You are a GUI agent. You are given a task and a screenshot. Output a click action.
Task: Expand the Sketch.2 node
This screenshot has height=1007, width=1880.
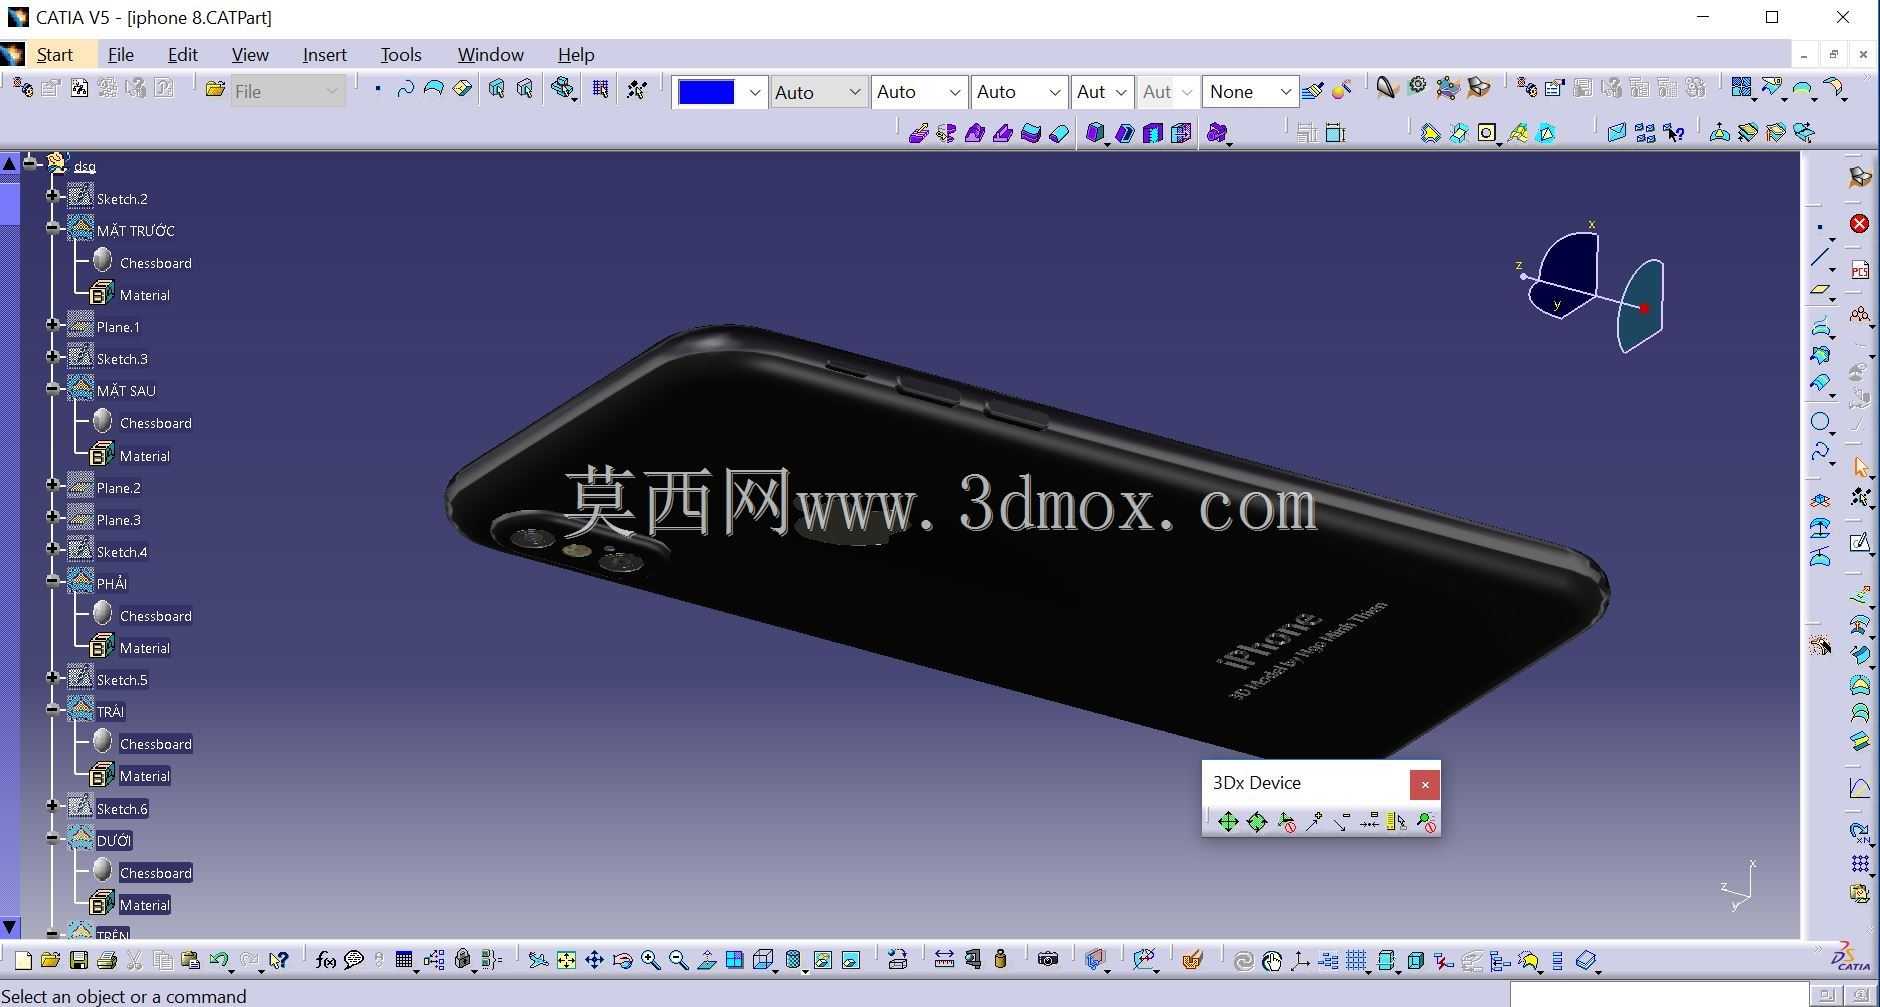point(53,196)
